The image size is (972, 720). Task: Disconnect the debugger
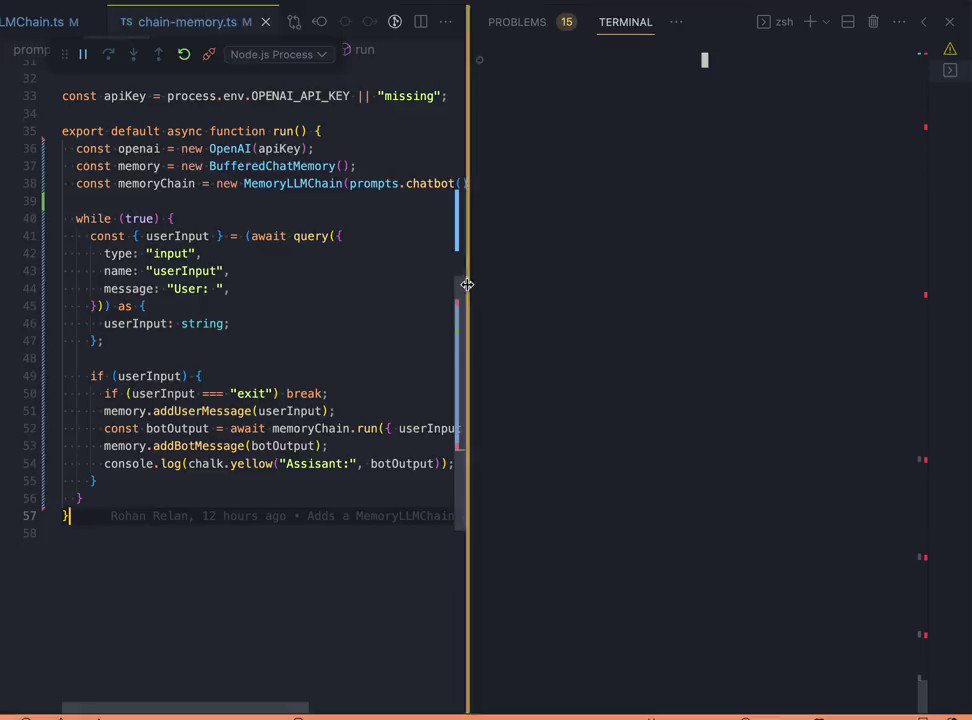coord(209,54)
